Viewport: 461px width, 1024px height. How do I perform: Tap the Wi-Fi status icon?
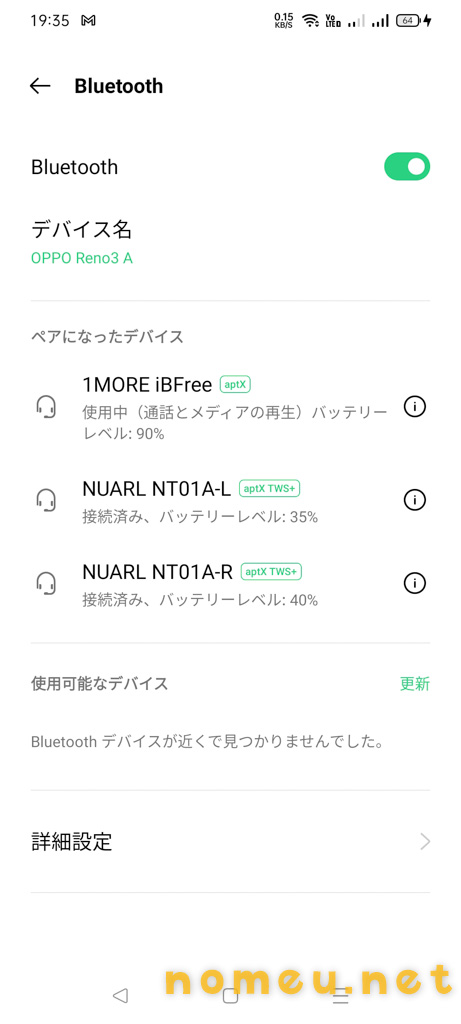[x=311, y=20]
